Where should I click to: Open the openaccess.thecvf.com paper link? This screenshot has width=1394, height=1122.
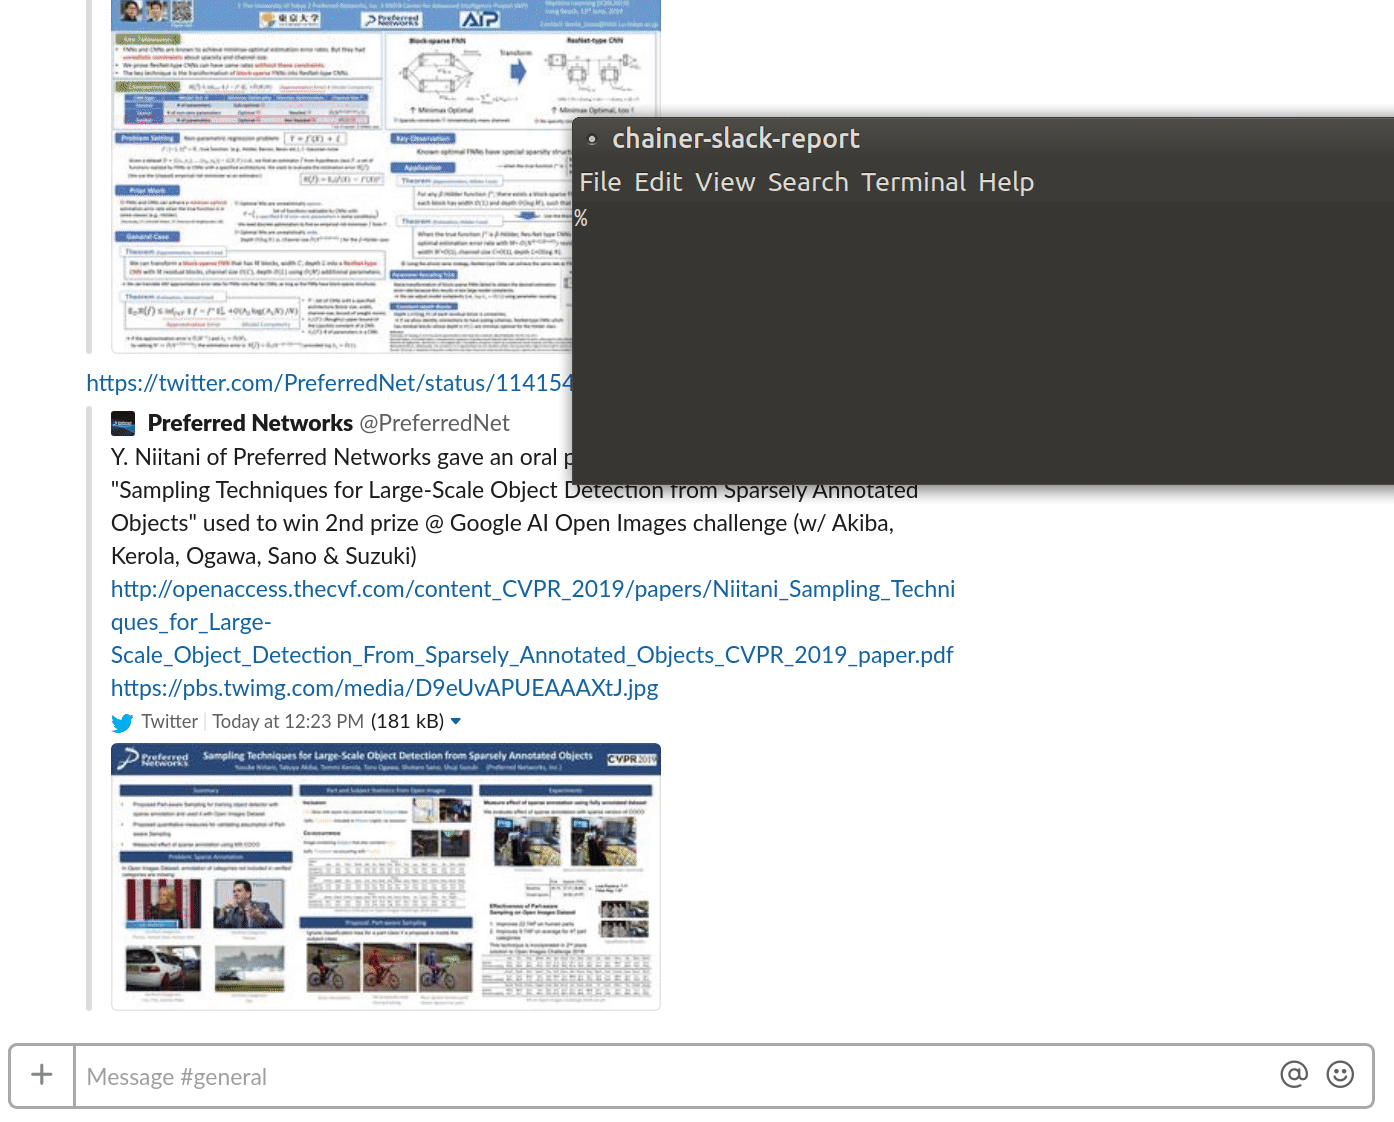pos(533,622)
